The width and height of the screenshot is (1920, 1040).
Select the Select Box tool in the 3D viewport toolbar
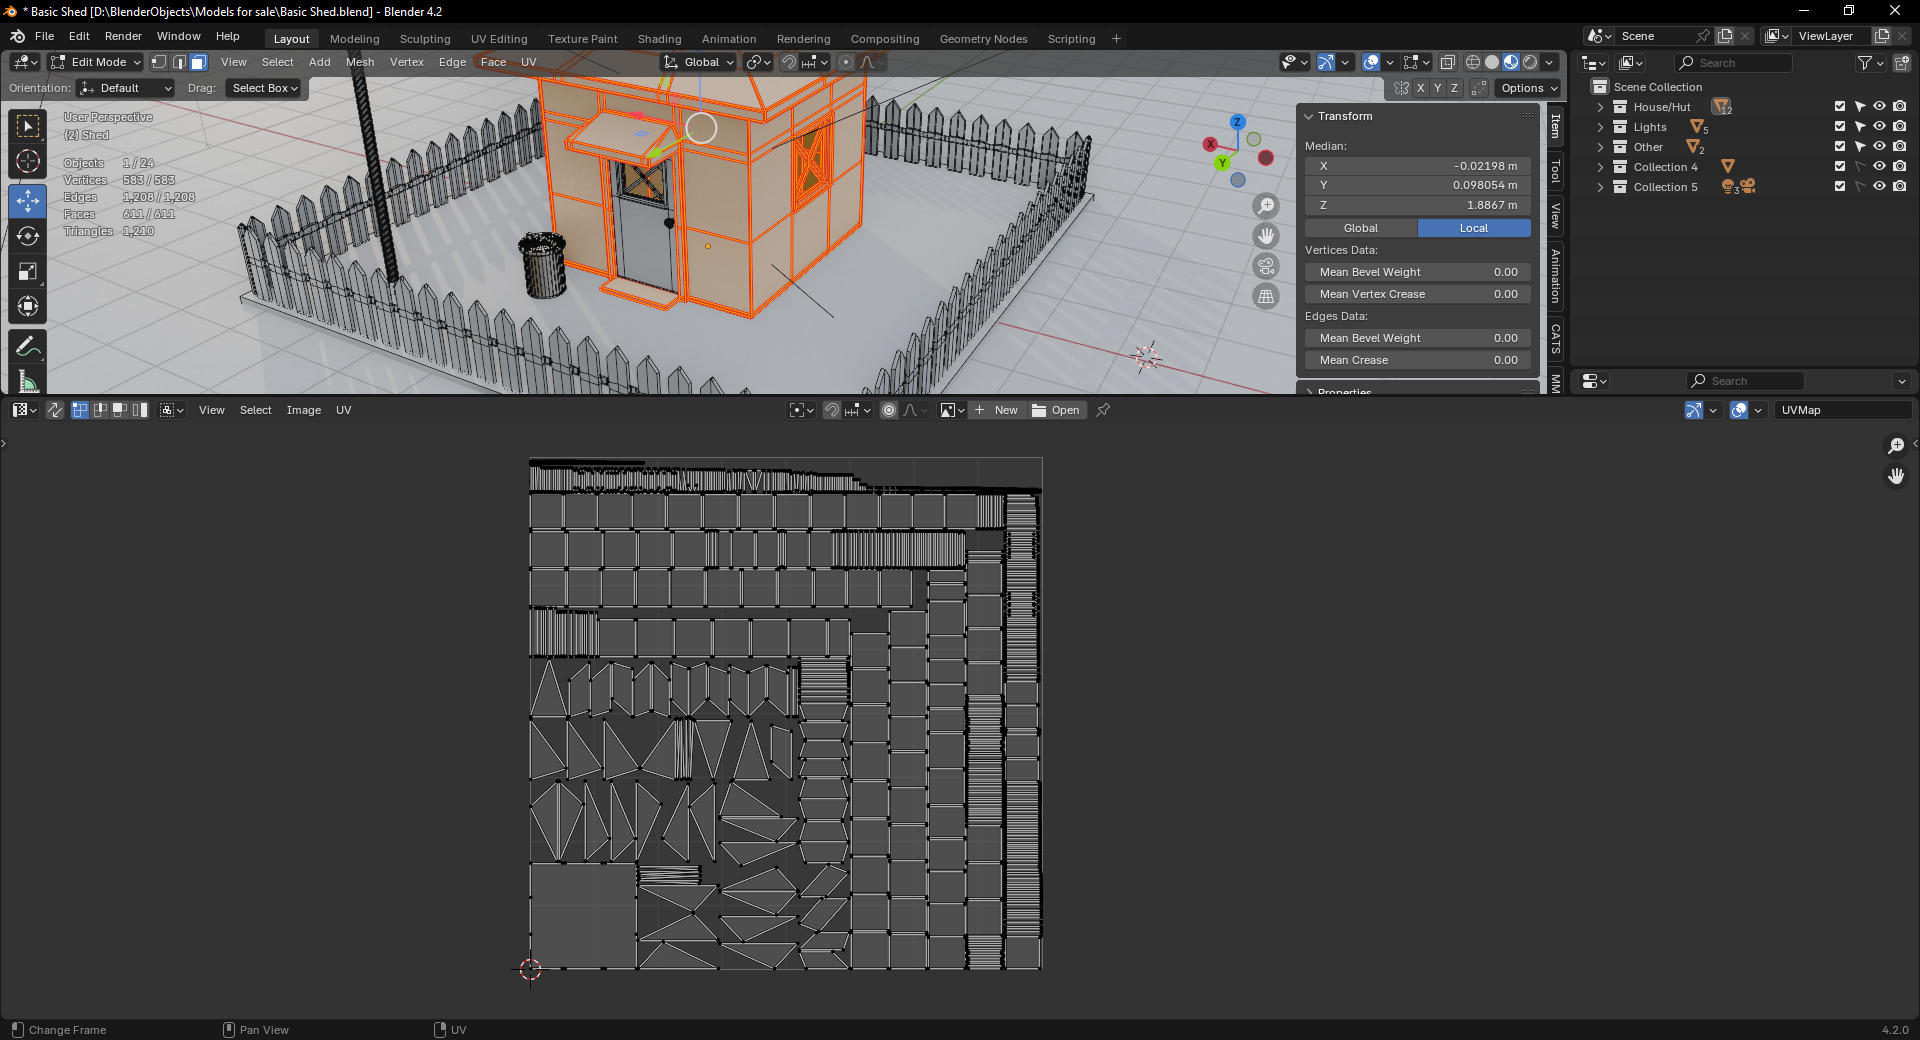(28, 126)
